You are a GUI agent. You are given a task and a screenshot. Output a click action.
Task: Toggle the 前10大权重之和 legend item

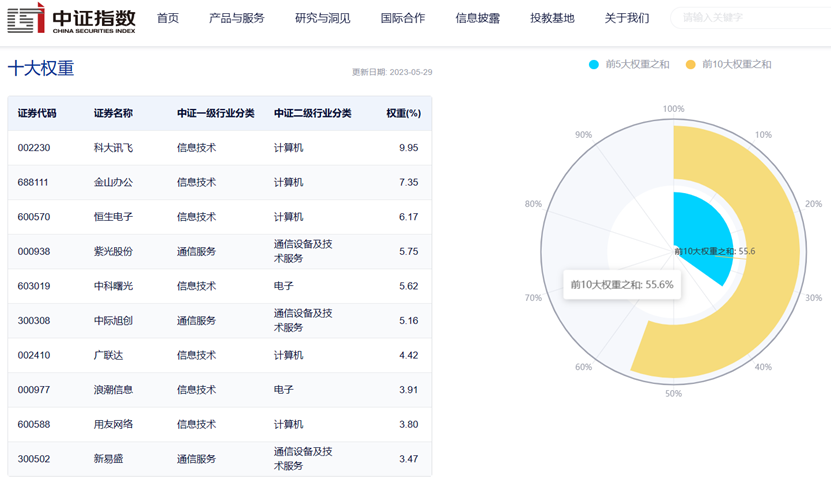[729, 64]
